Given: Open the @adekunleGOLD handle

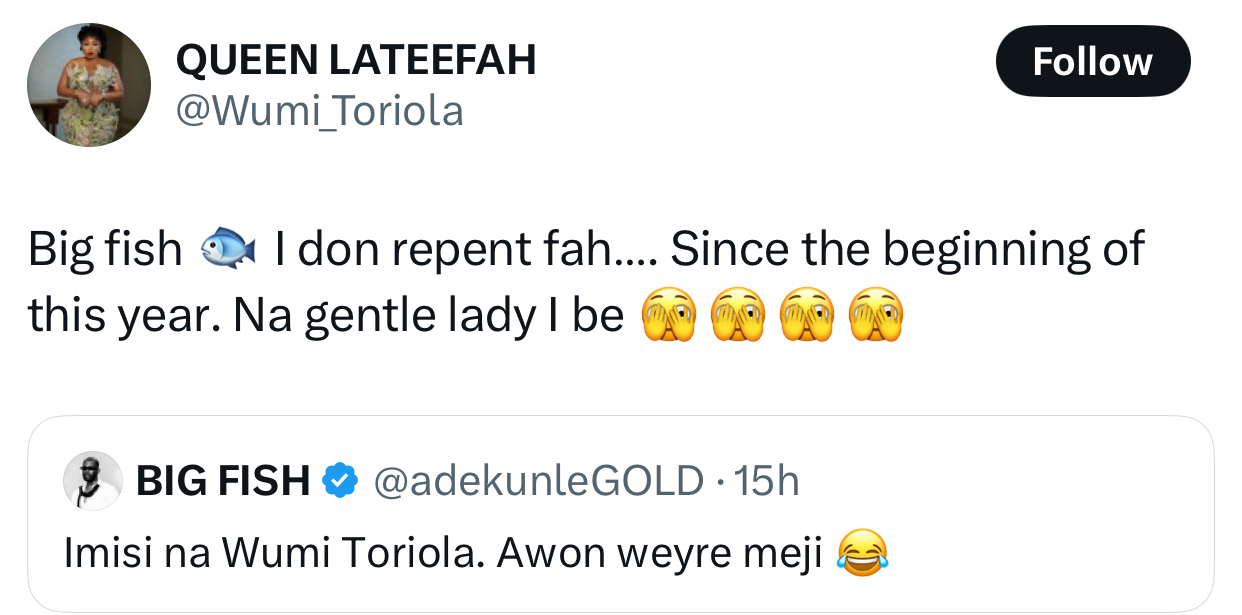Looking at the screenshot, I should (538, 482).
